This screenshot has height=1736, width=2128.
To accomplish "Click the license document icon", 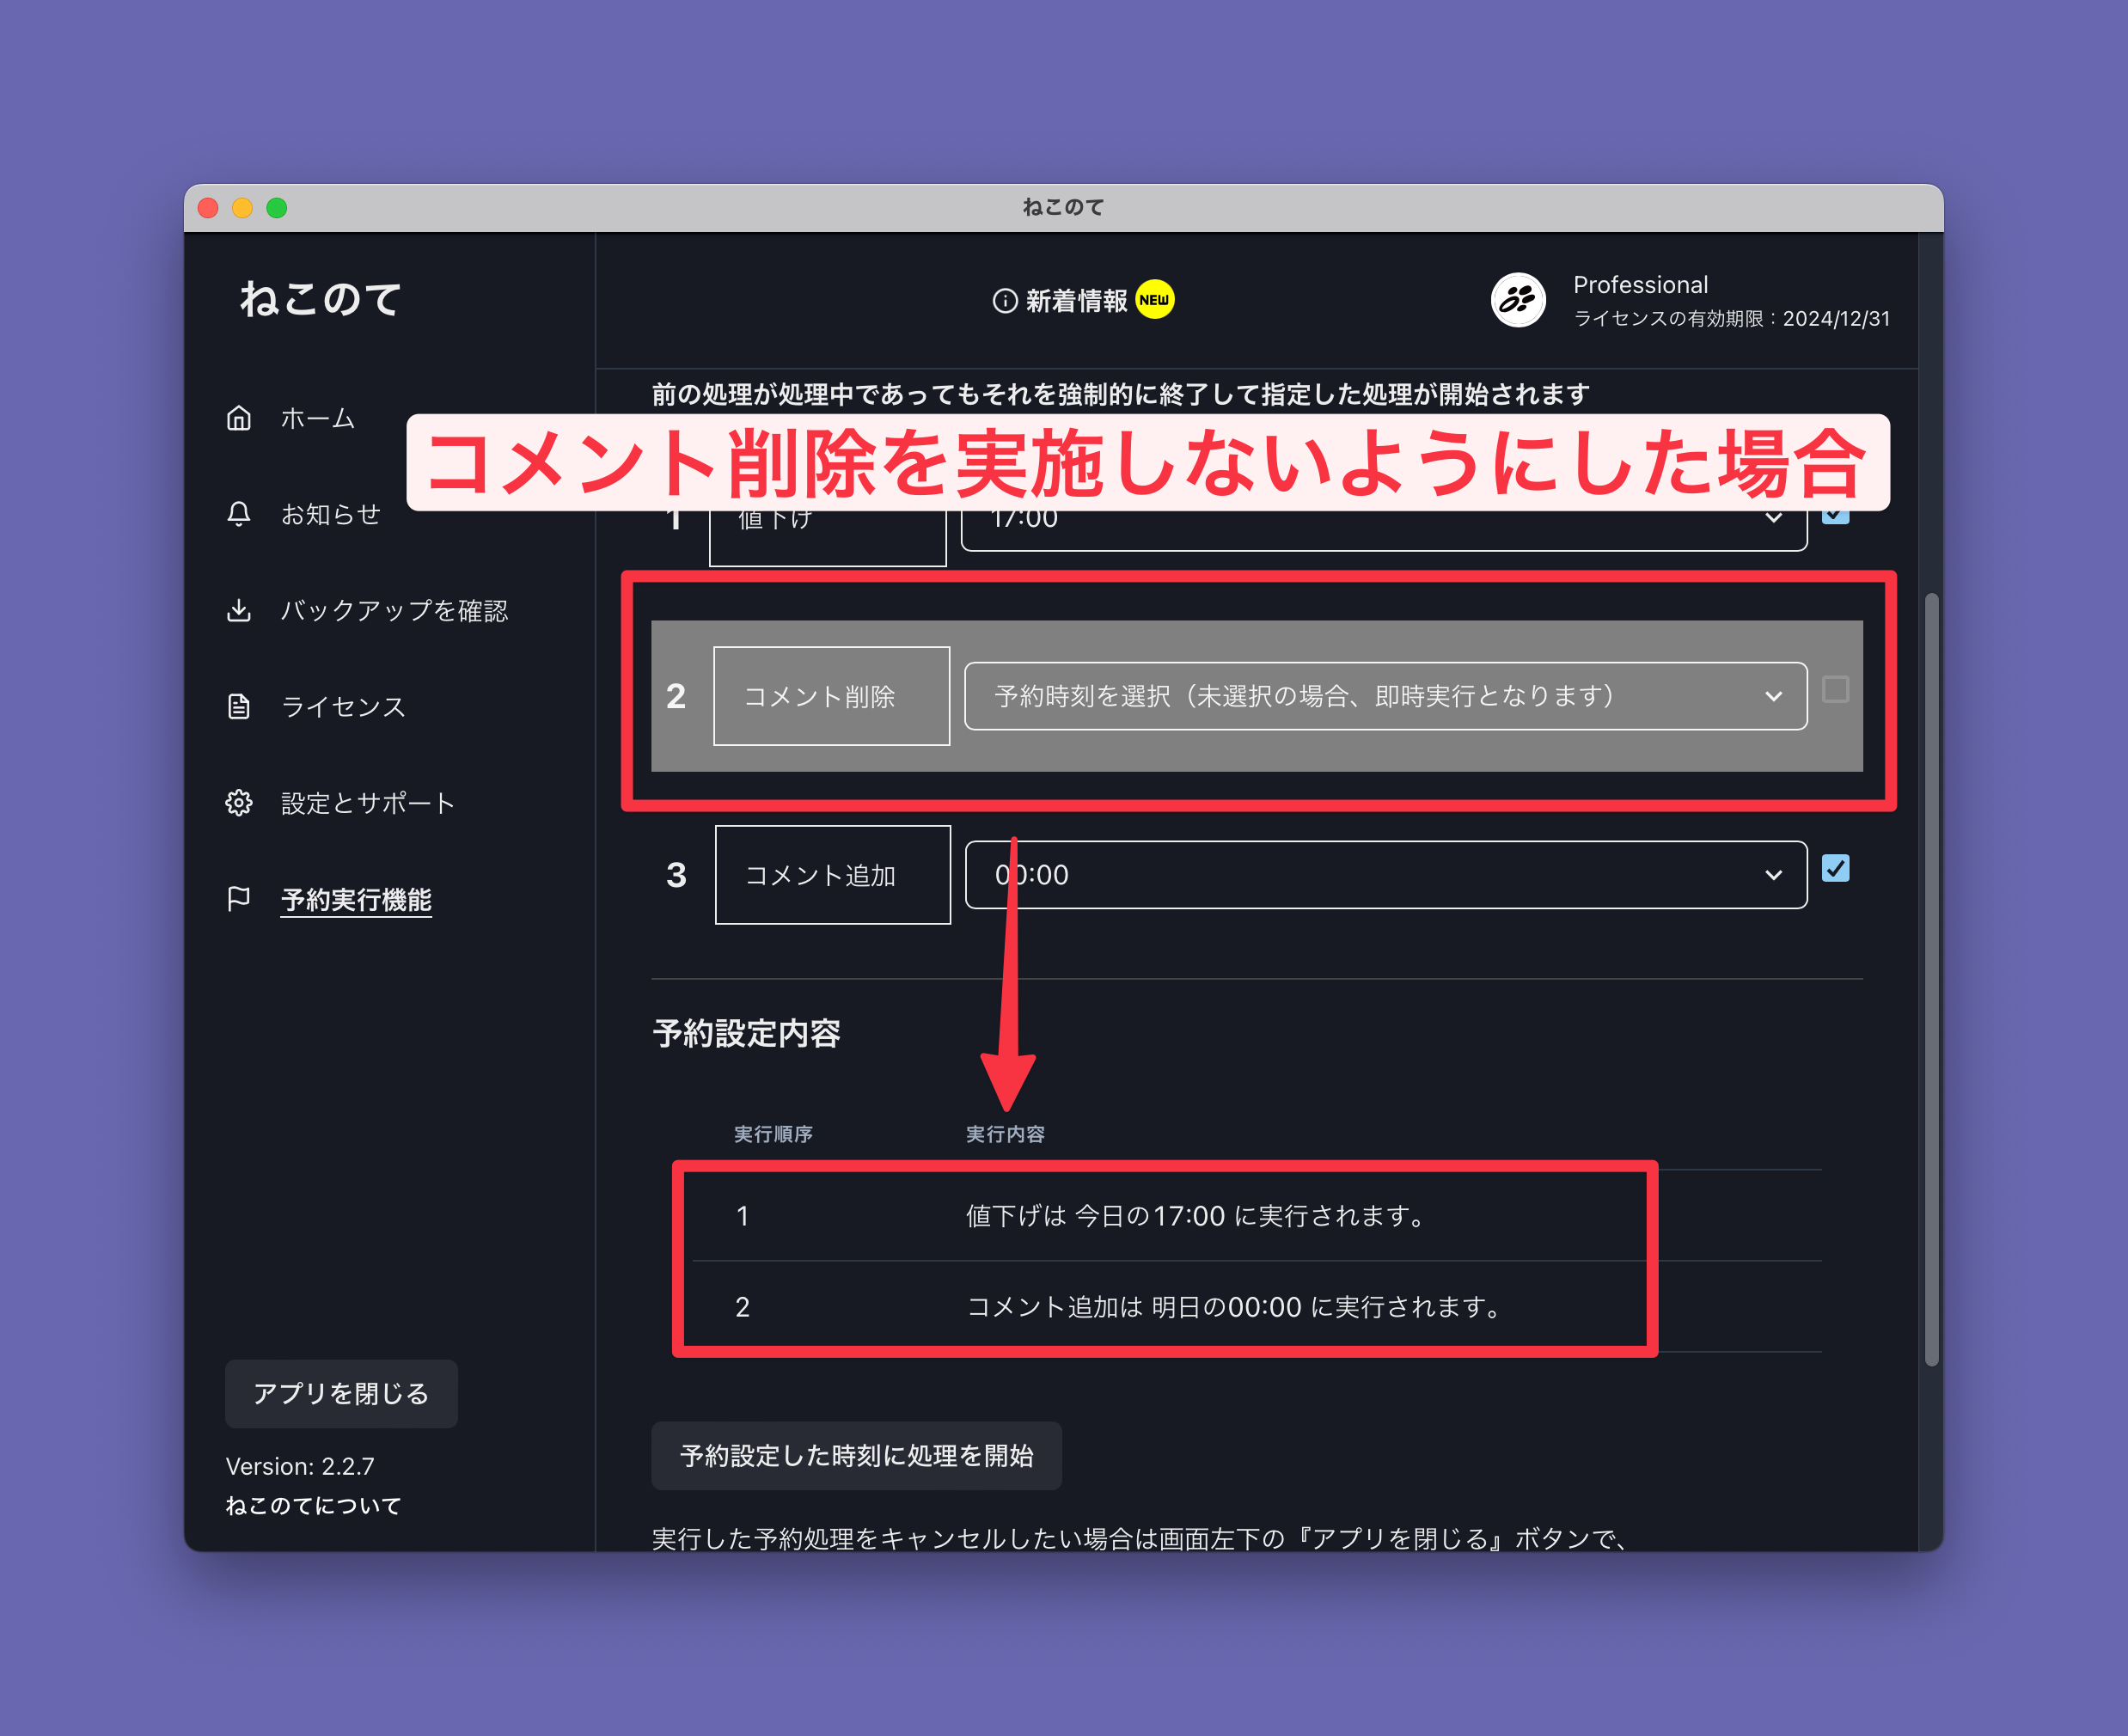I will click(238, 707).
